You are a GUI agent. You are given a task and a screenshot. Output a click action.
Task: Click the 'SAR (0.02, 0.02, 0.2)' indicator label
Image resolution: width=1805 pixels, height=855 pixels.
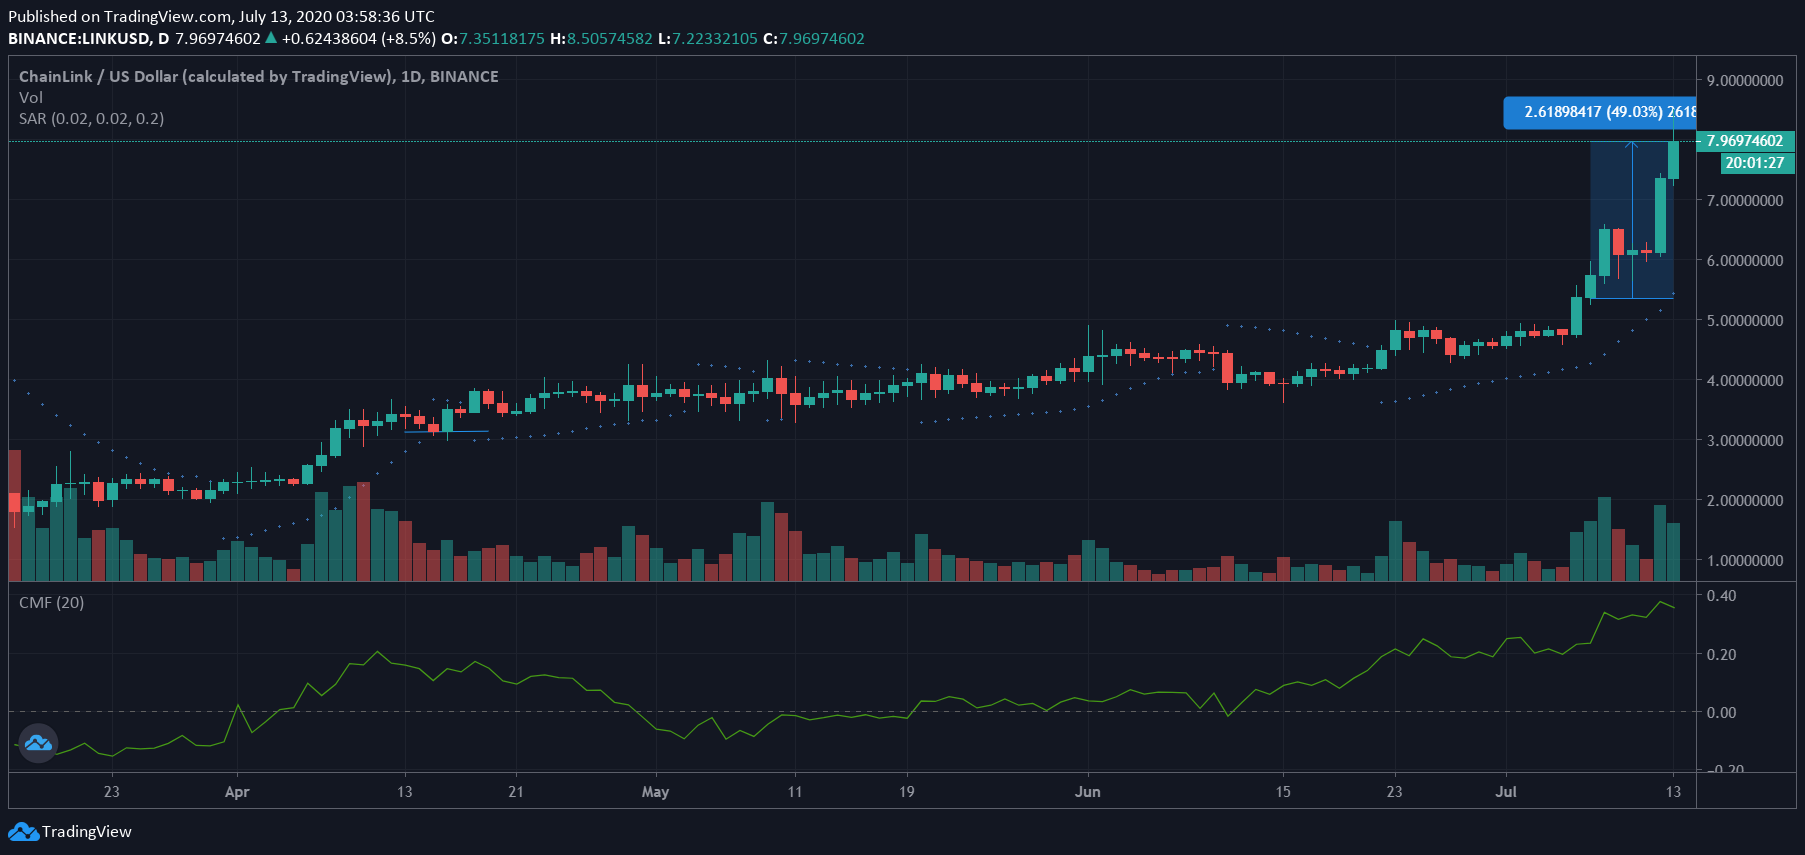92,119
